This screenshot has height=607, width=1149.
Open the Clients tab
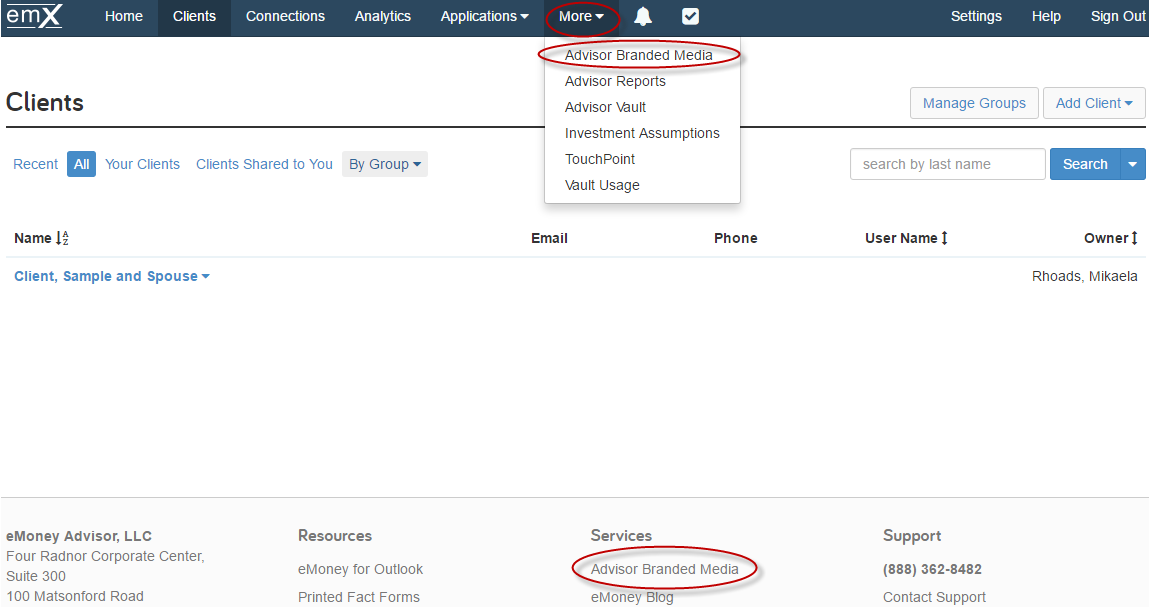click(194, 16)
